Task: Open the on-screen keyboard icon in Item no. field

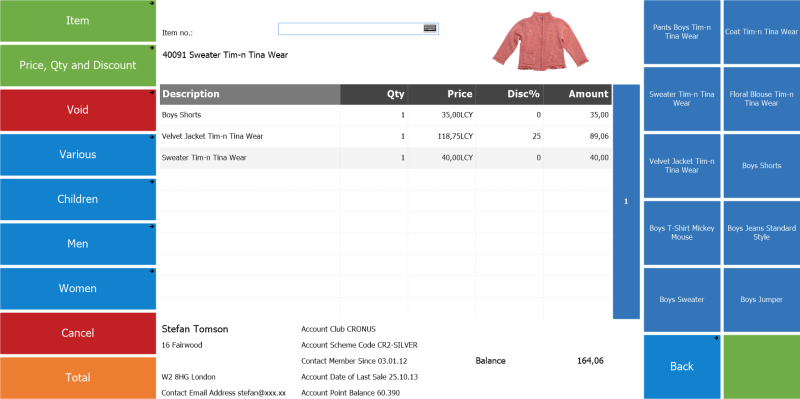Action: [430, 28]
